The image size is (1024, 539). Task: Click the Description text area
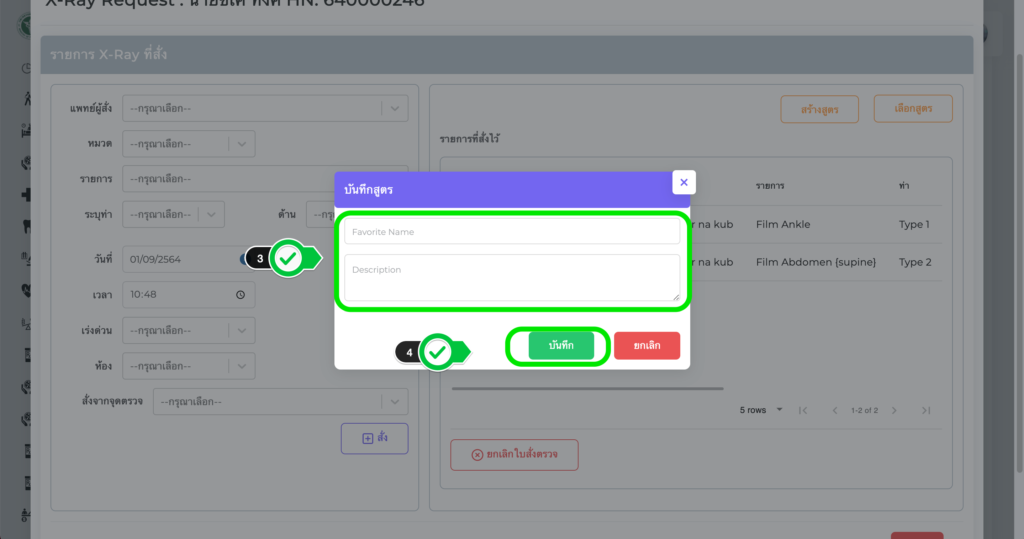pyautogui.click(x=511, y=277)
